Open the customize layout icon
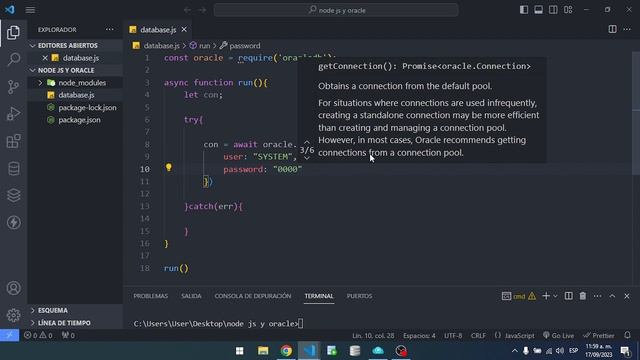The image size is (640, 360). 568,10
